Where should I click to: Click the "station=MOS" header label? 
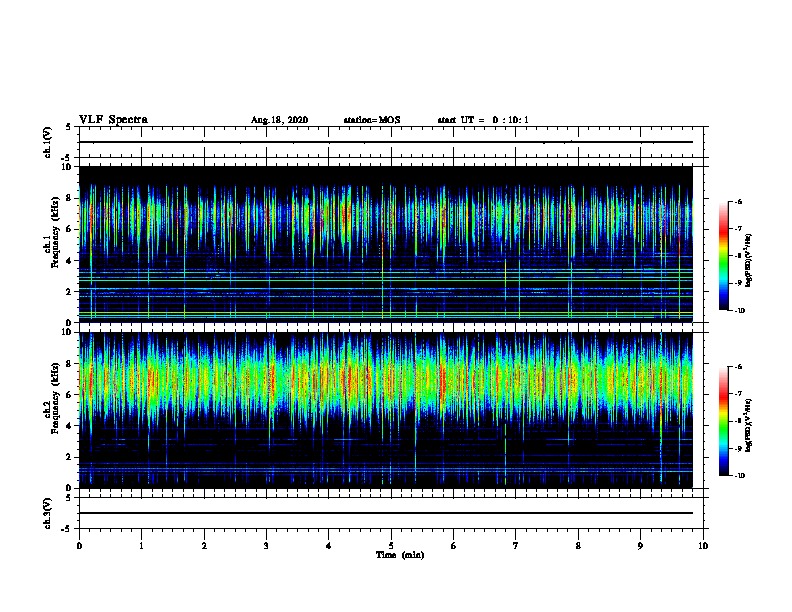372,120
